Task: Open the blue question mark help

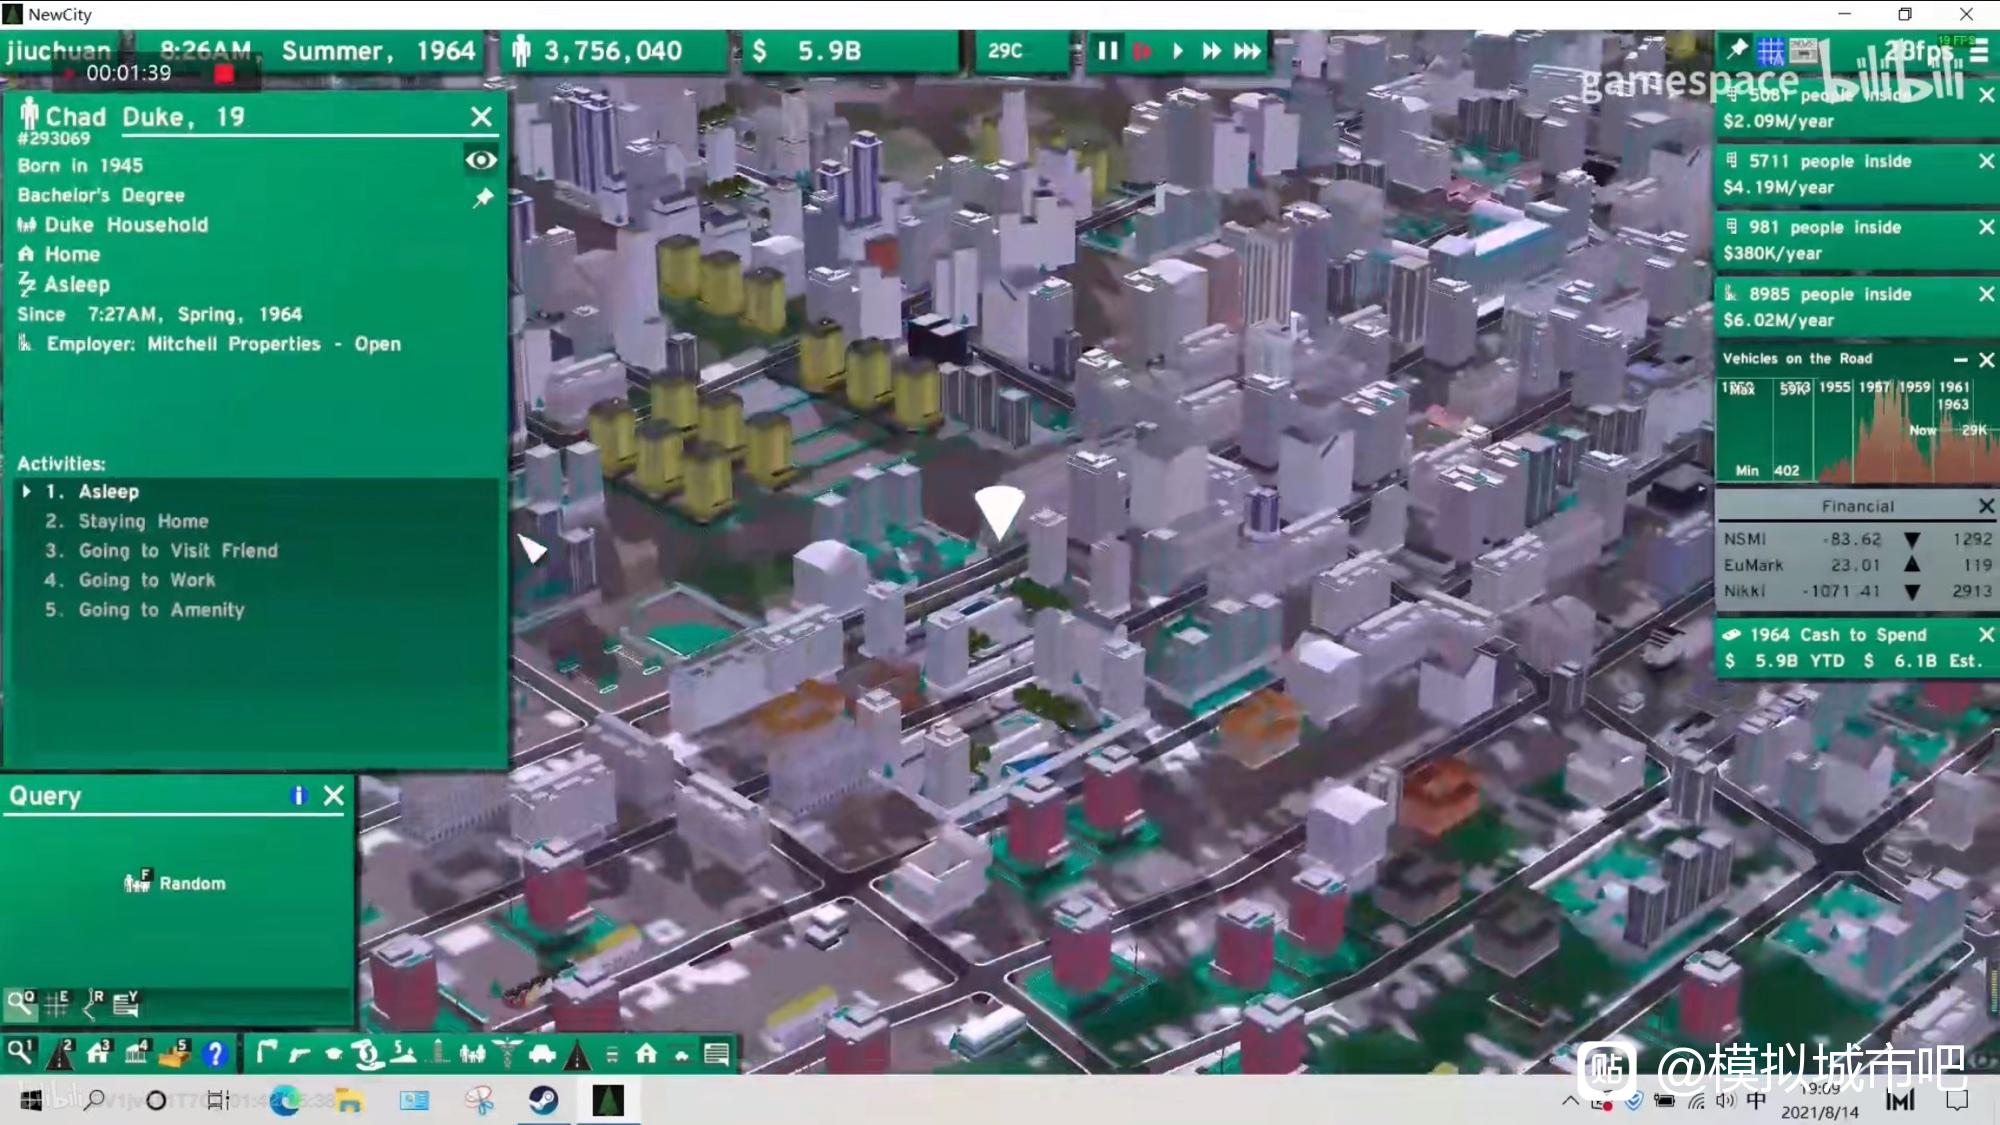Action: click(214, 1053)
